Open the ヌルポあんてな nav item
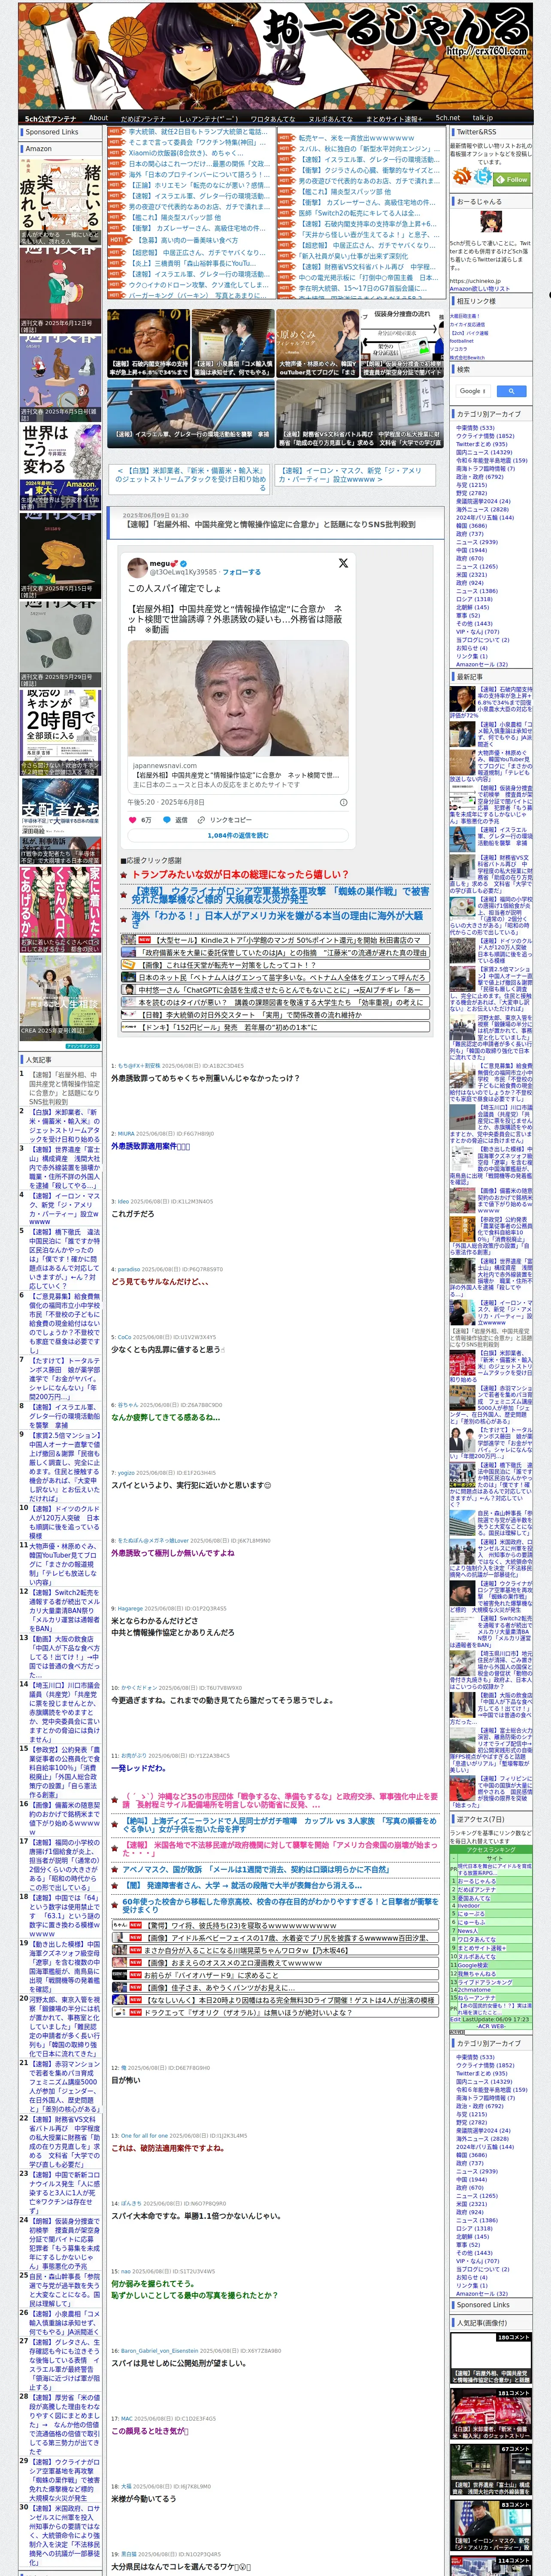Screen dimensions: 551x2576 click(x=330, y=118)
